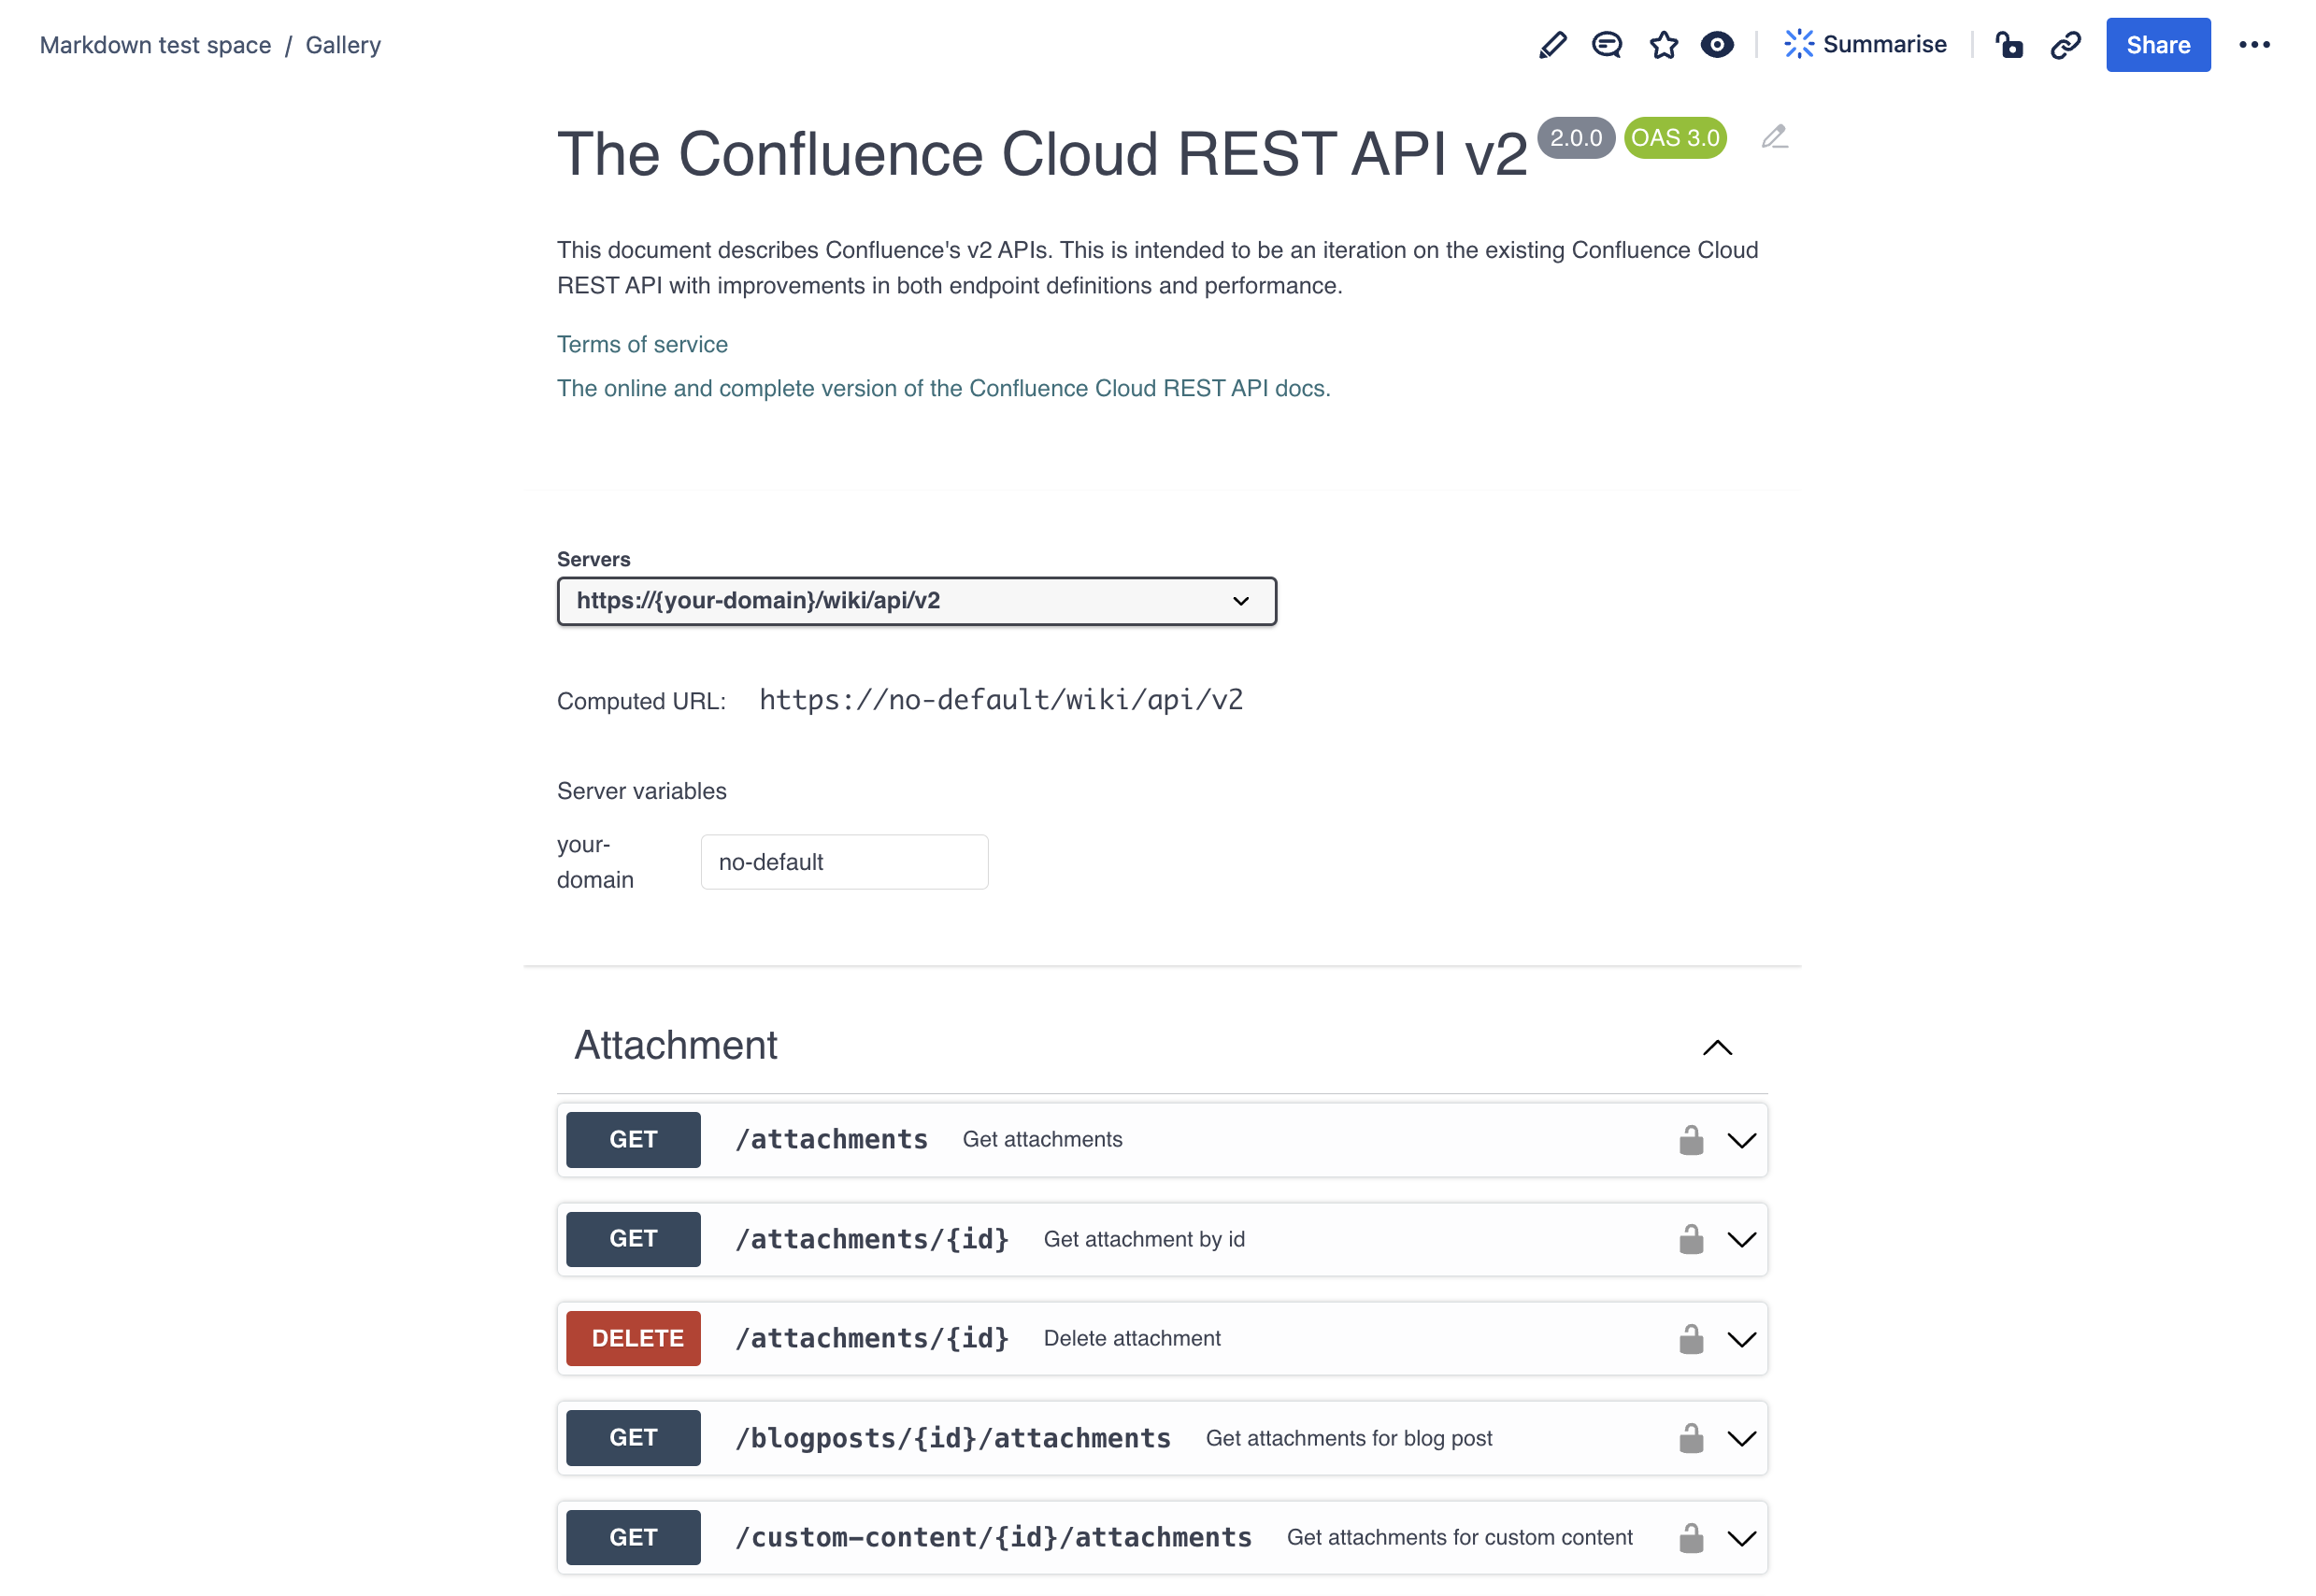Click the your-domain input field
The image size is (2316, 1596).
[x=844, y=862]
